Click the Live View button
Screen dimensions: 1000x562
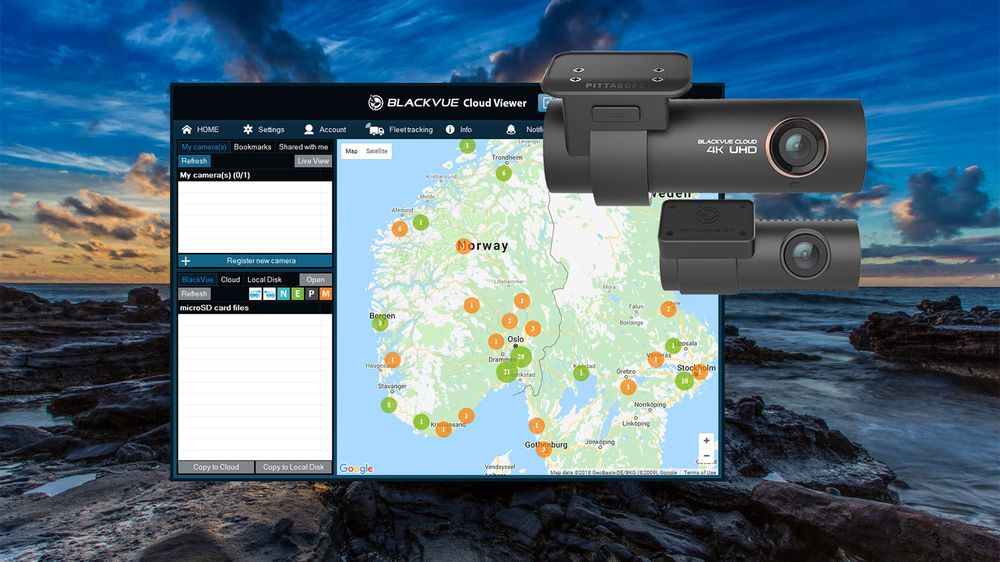click(x=313, y=161)
